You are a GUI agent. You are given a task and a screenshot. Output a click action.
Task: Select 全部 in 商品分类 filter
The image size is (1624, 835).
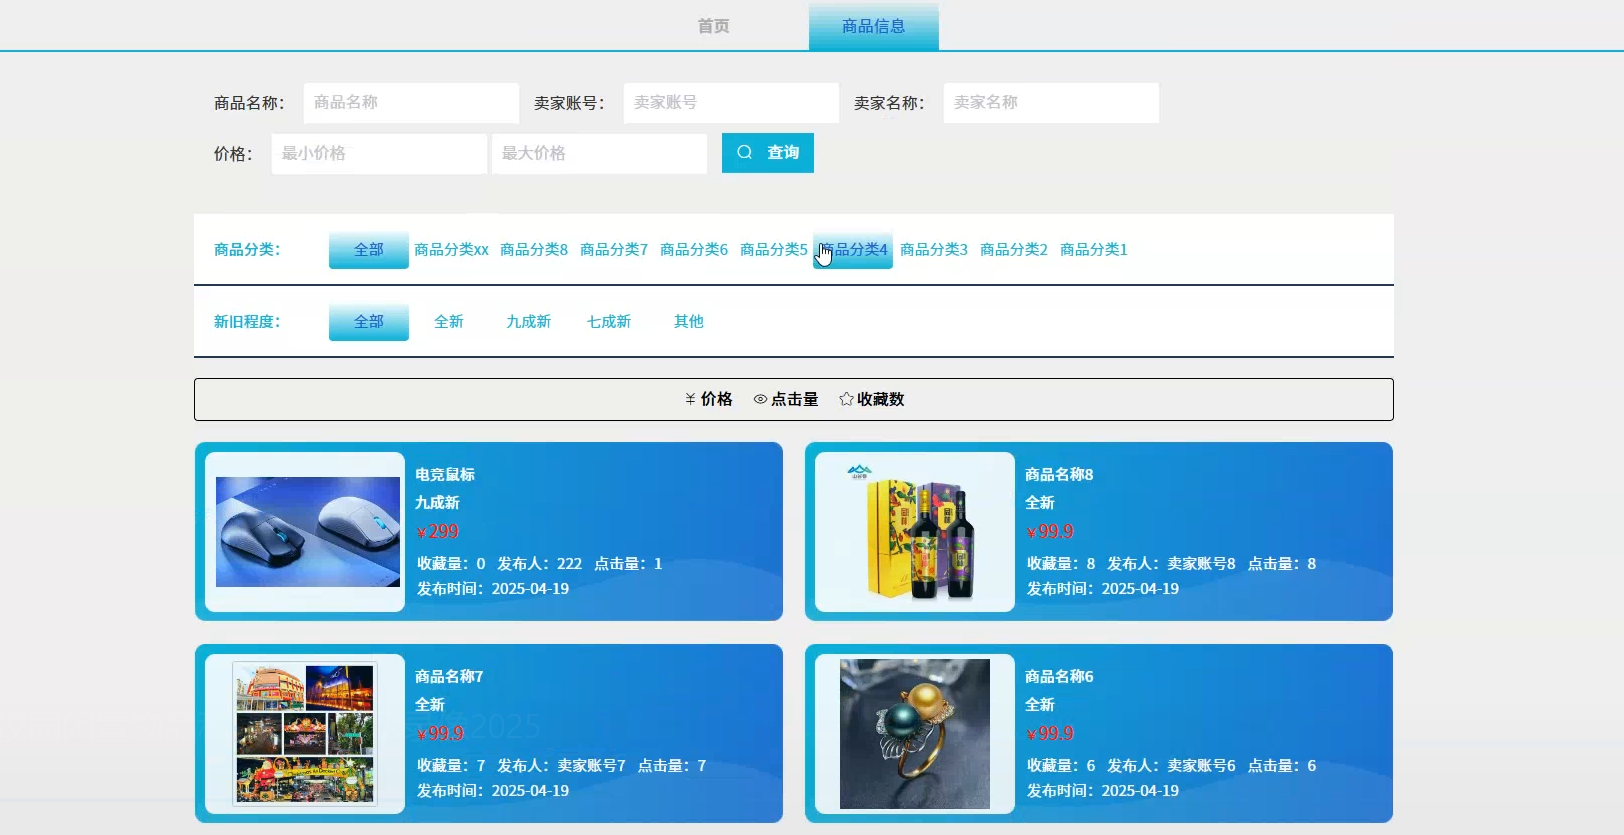pyautogui.click(x=369, y=250)
